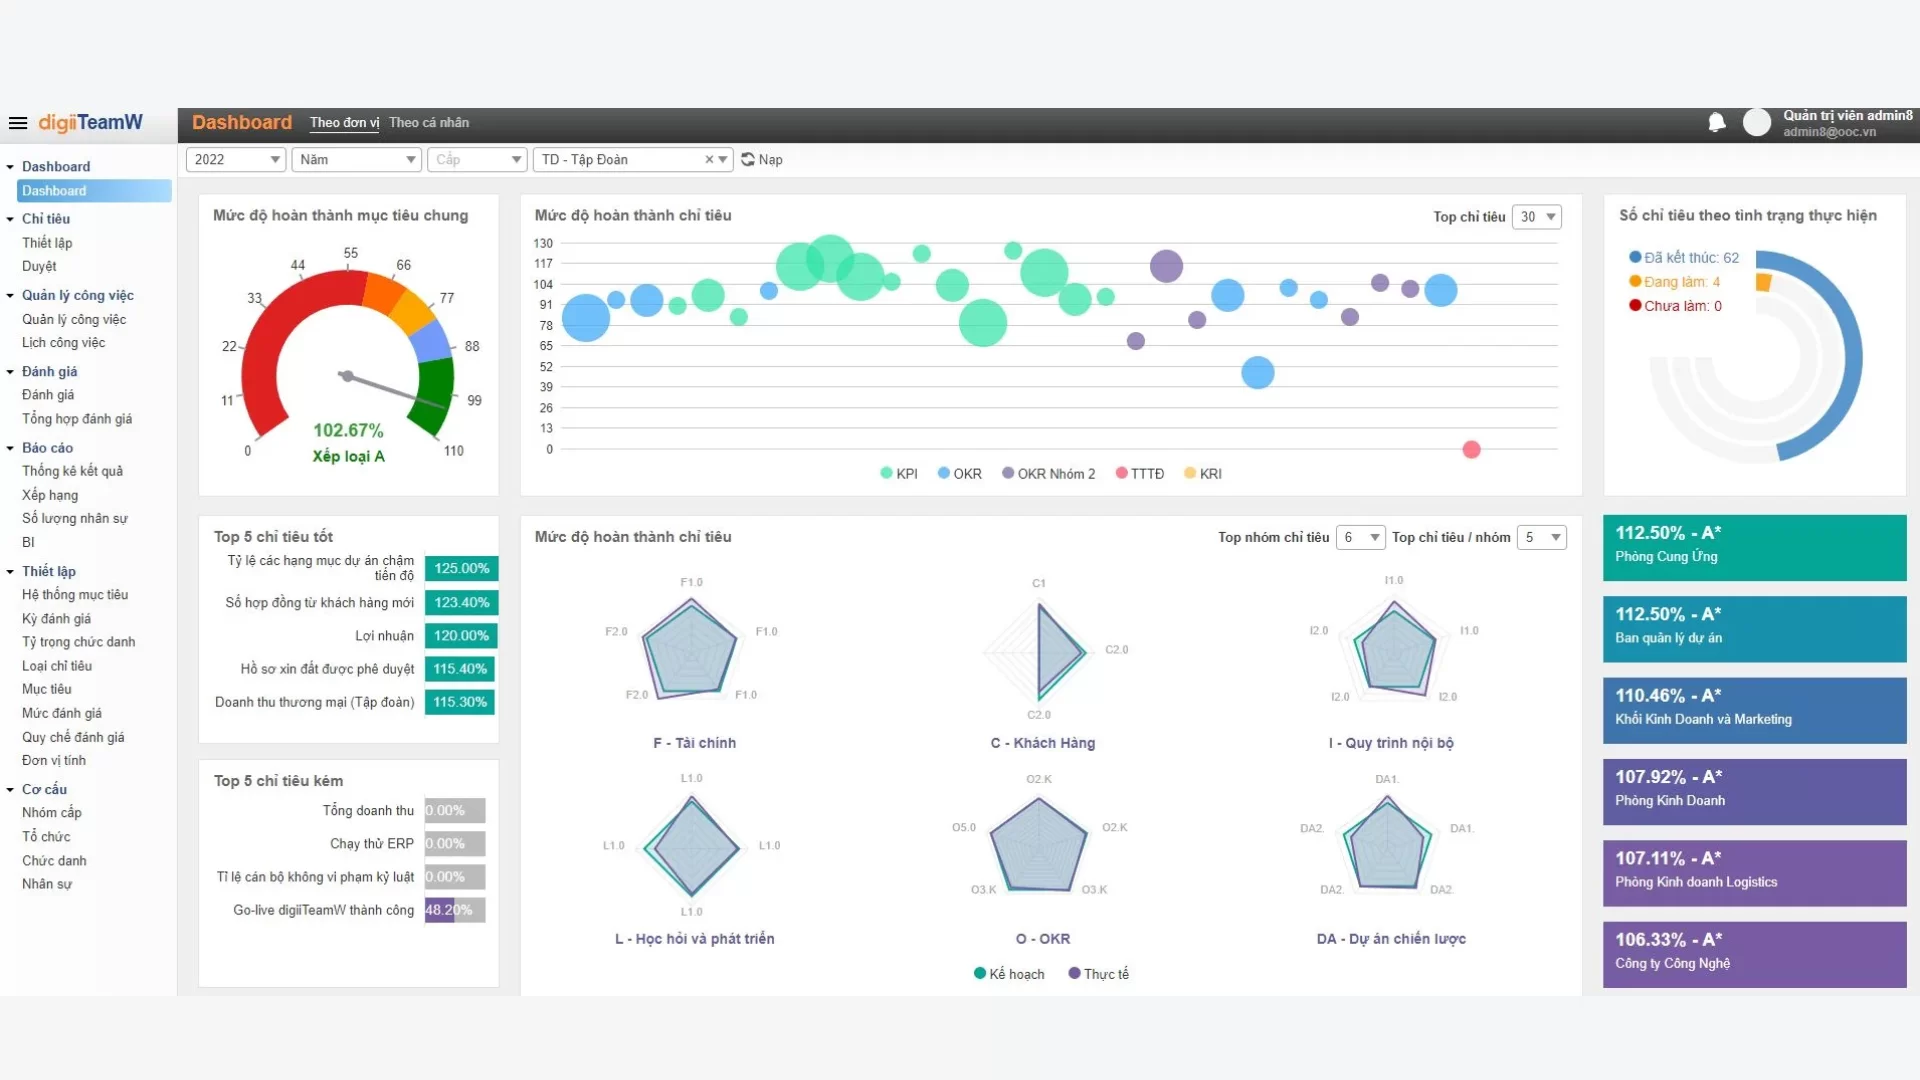Viewport: 1920px width, 1080px height.
Task: Click the red TTTĐ bubble in chart
Action: click(1471, 450)
